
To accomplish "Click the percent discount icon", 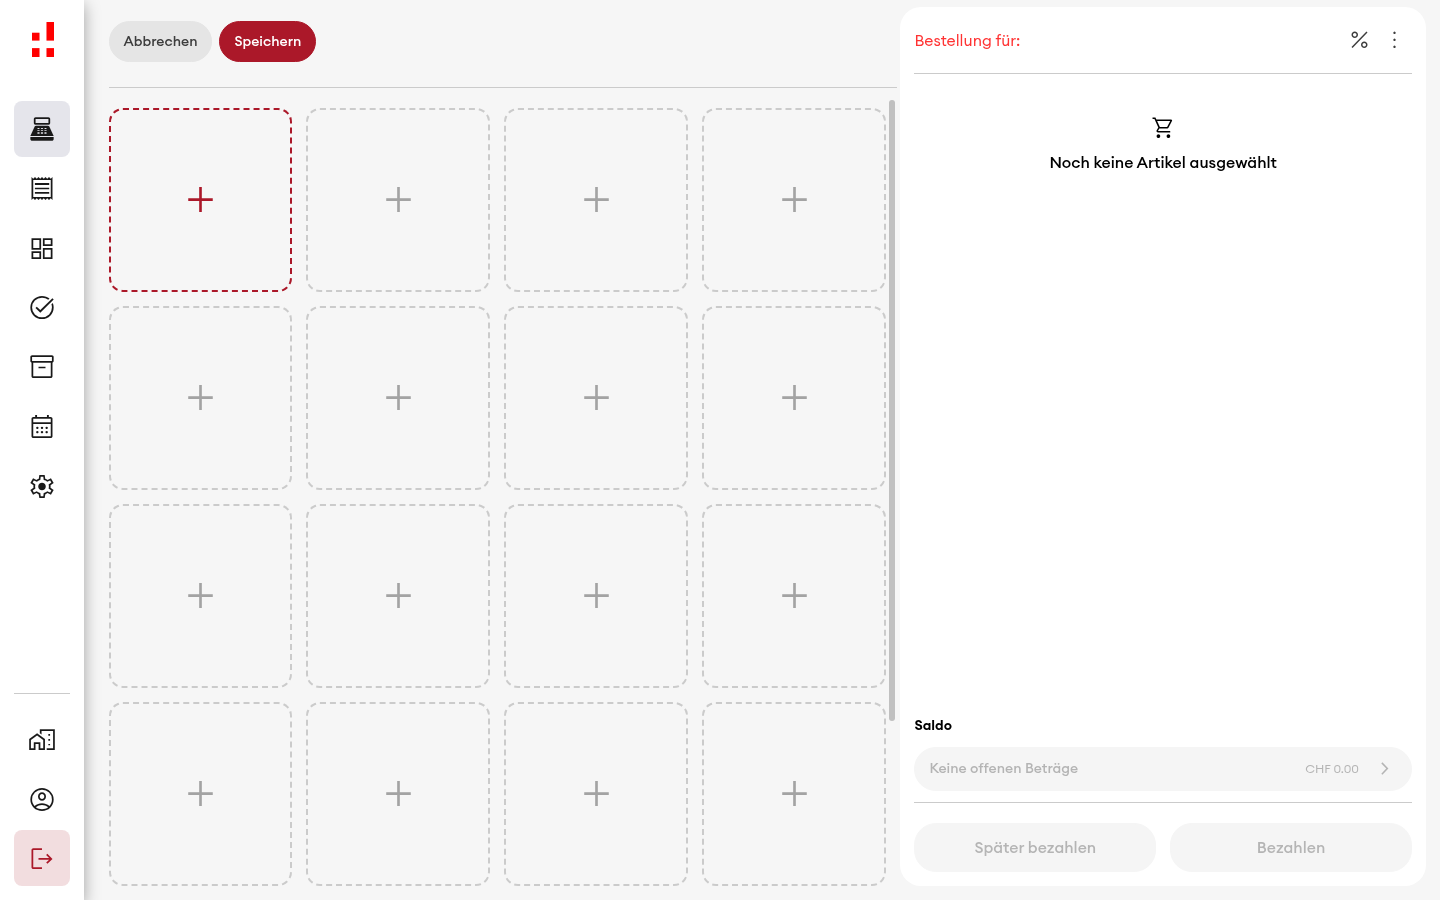I will pyautogui.click(x=1359, y=40).
